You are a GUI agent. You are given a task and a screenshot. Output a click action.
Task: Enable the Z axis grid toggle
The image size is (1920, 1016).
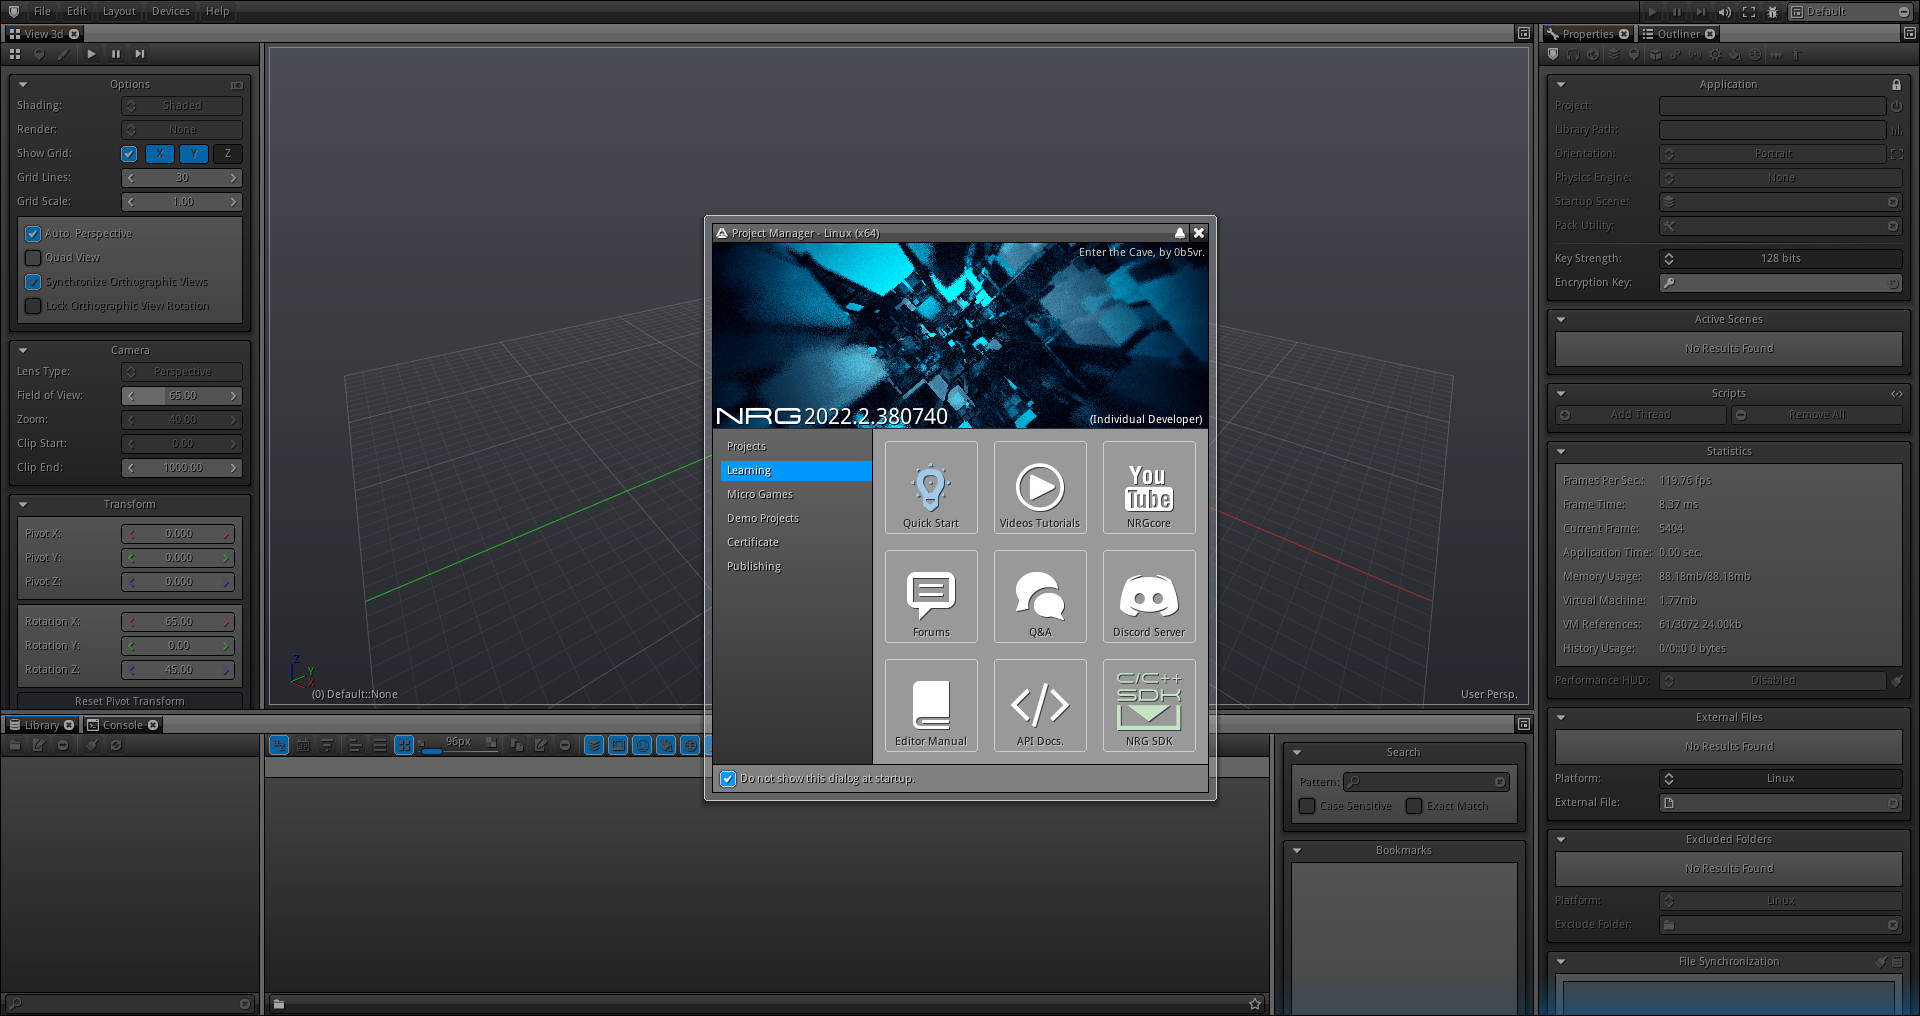[228, 154]
